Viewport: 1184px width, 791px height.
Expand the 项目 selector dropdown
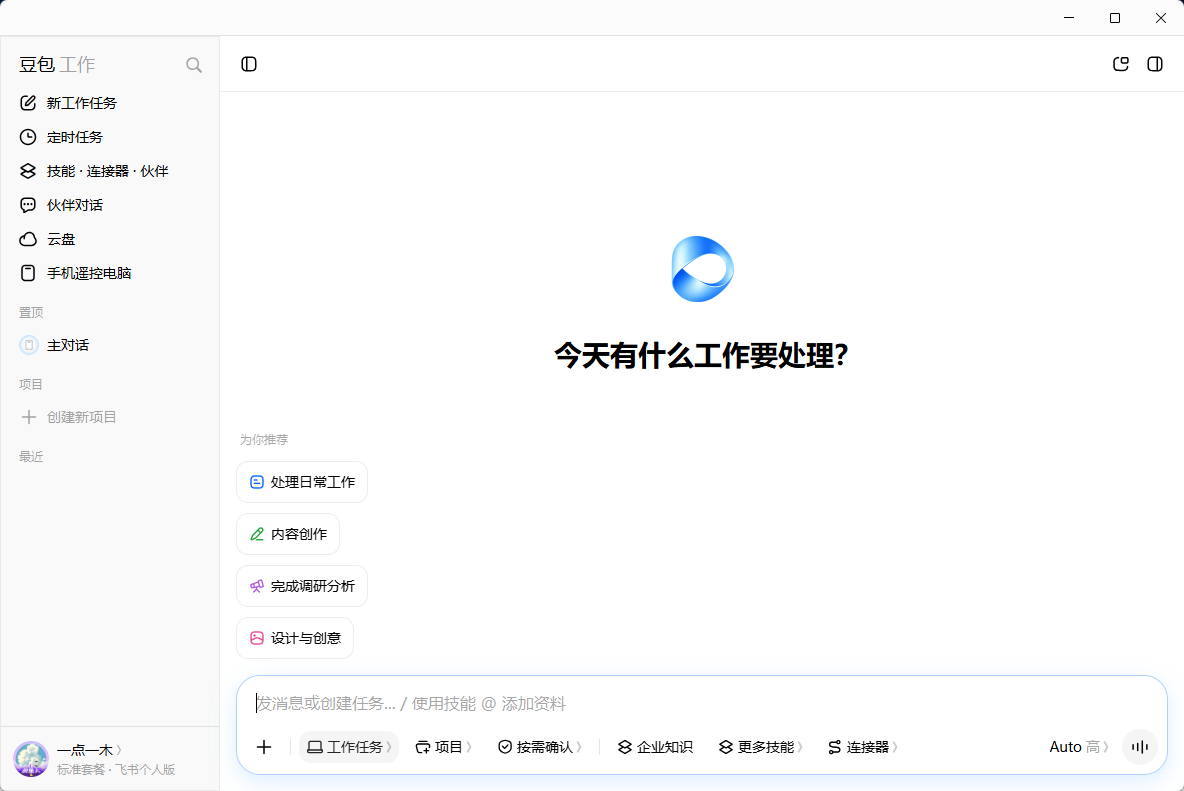443,746
